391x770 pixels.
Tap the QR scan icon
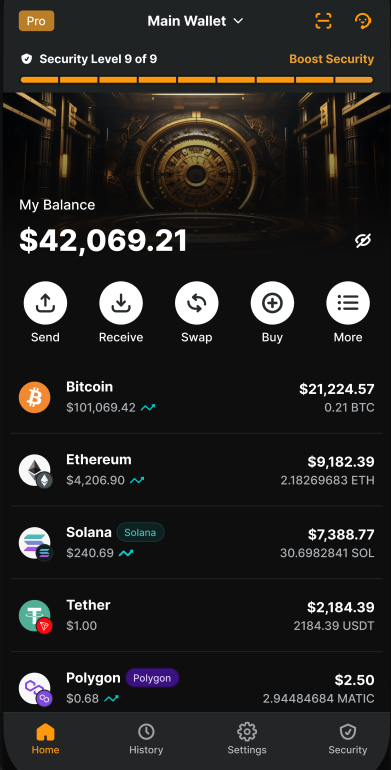tap(323, 21)
